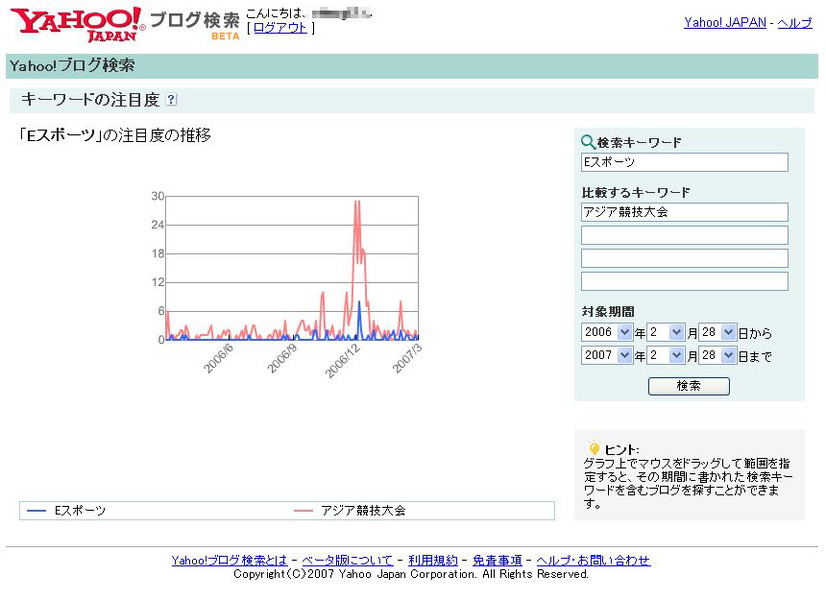Open the ヘルプ link at top right
This screenshot has width=826, height=600.
[795, 23]
